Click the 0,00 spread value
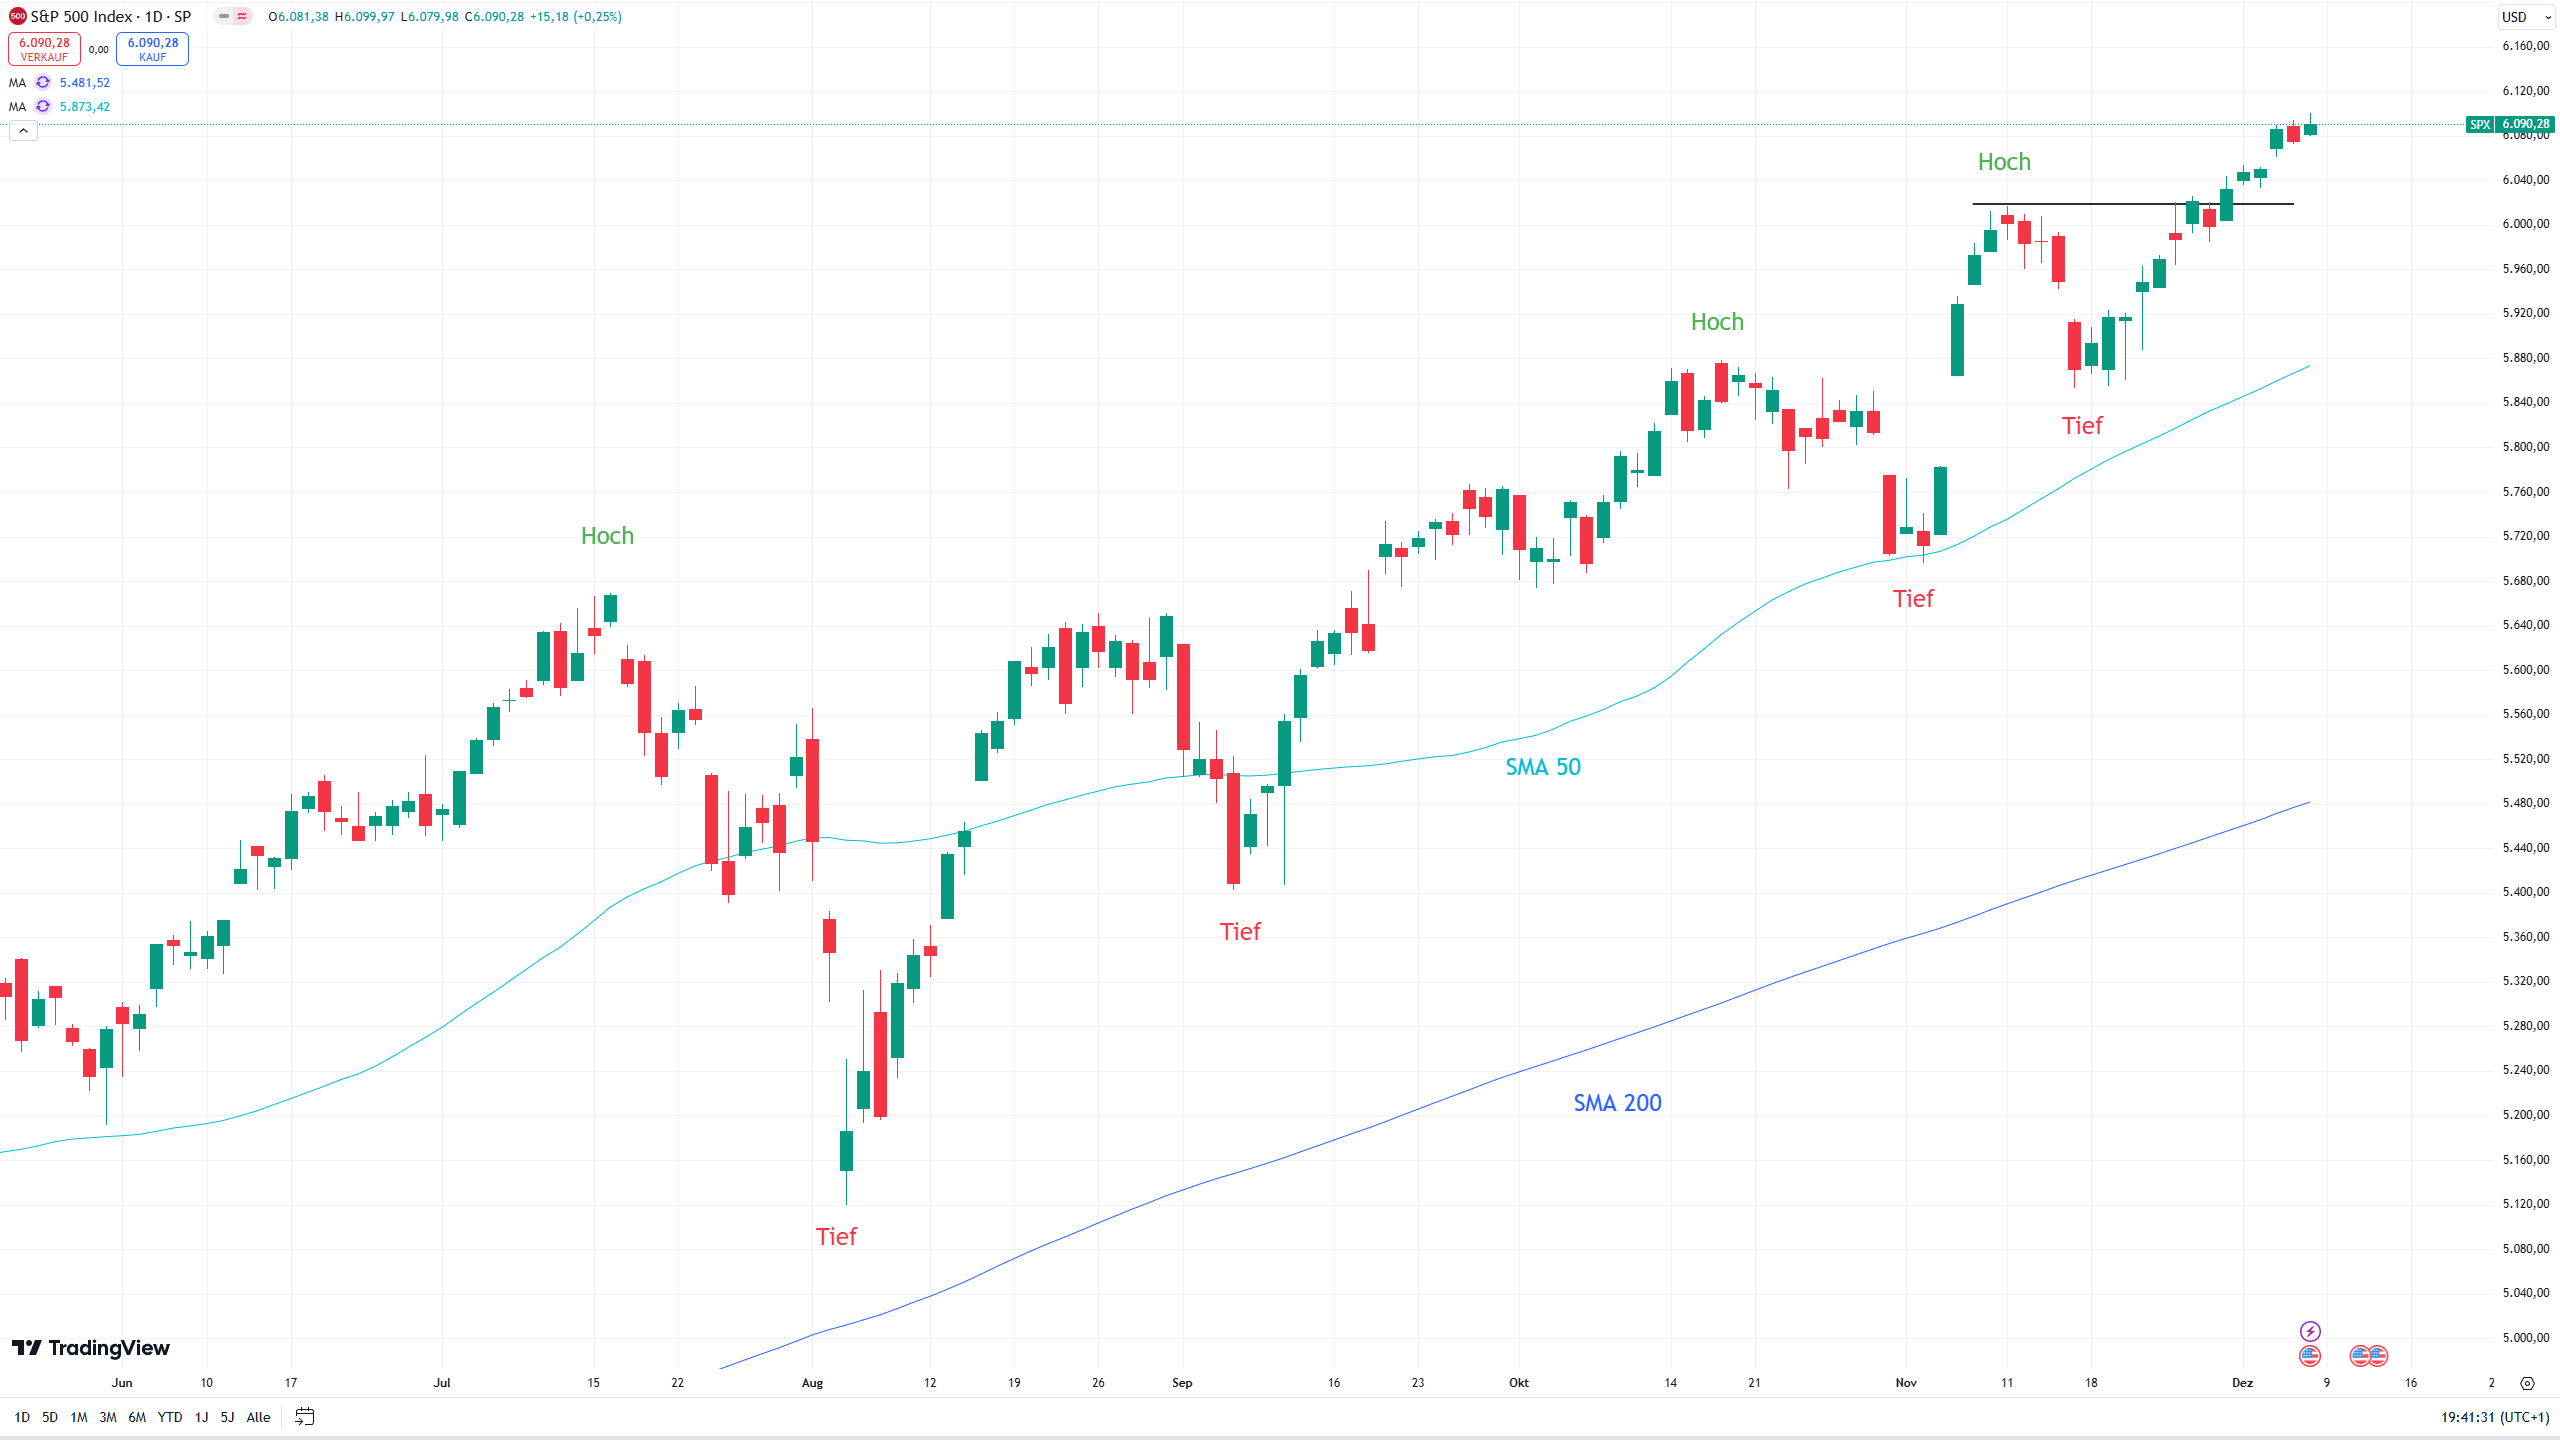The width and height of the screenshot is (2560, 1440). click(98, 49)
